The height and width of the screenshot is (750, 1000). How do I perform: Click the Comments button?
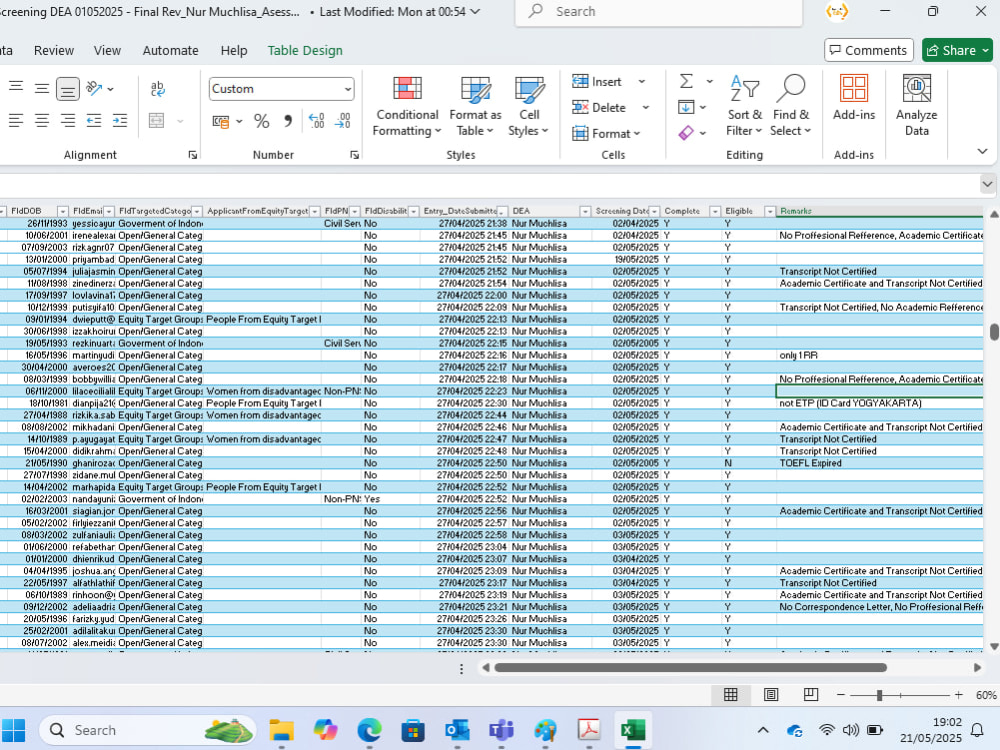pos(869,50)
